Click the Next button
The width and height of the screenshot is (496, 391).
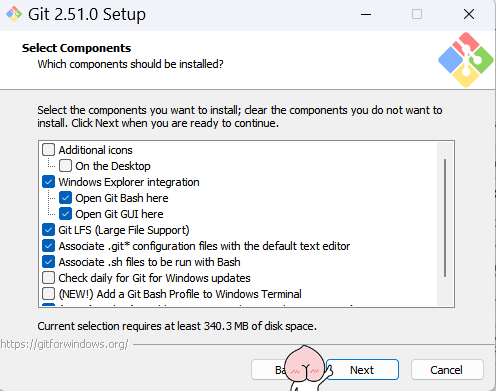click(x=362, y=370)
